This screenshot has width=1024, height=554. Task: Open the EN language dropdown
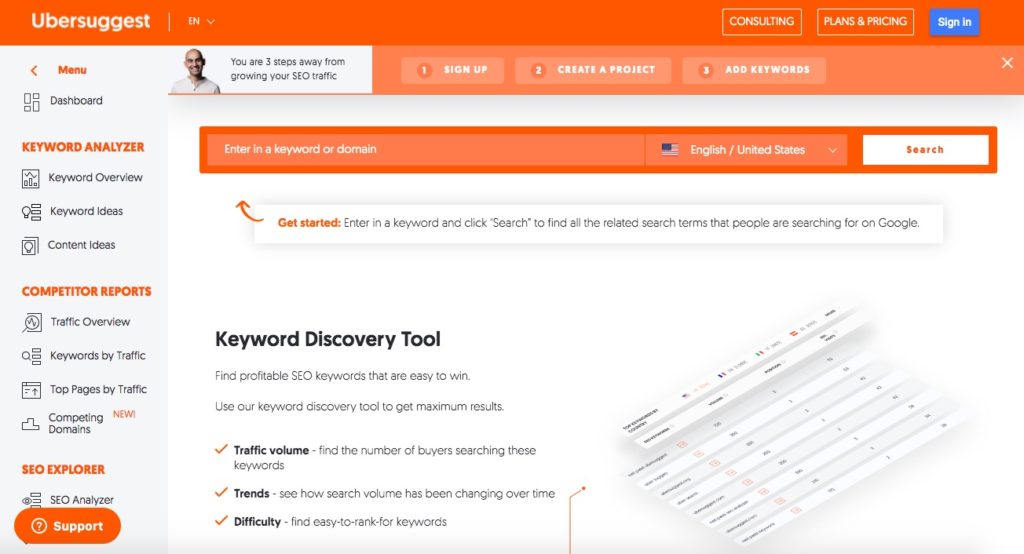tap(201, 21)
